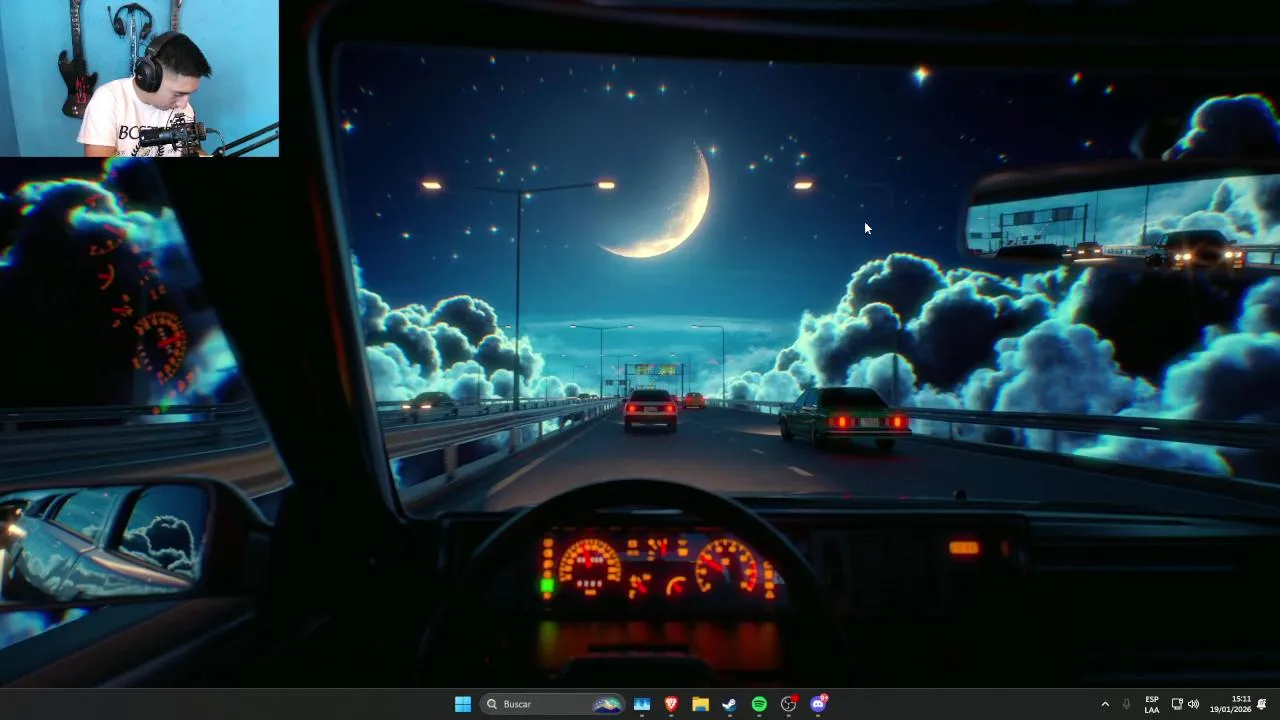1280x720 pixels.
Task: Switch ESP LAA input language
Action: 1152,704
